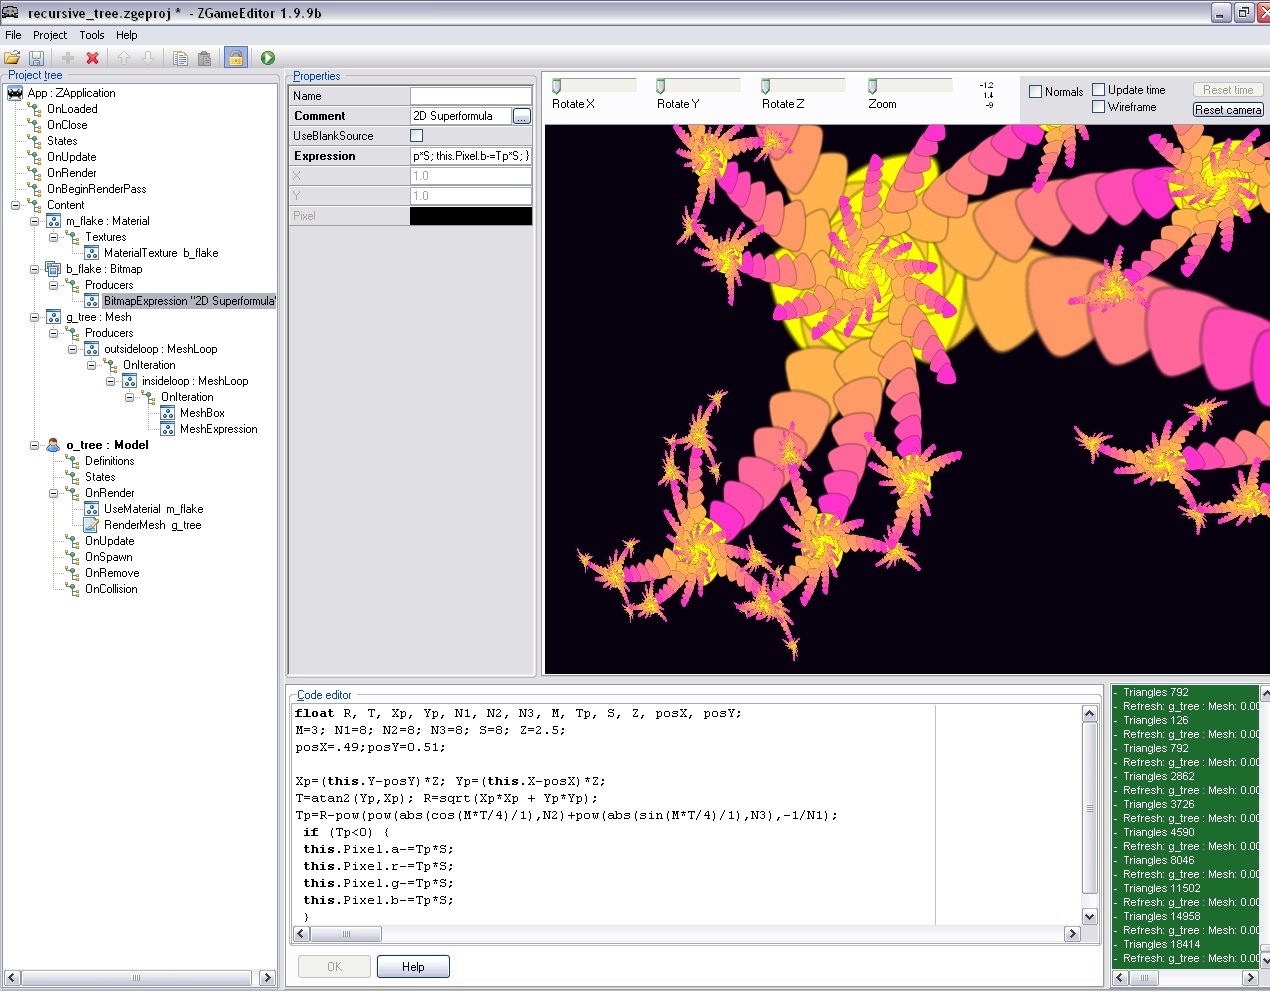This screenshot has width=1270, height=992.
Task: Collapse the b_flake : Bitmap node
Action: pos(35,269)
